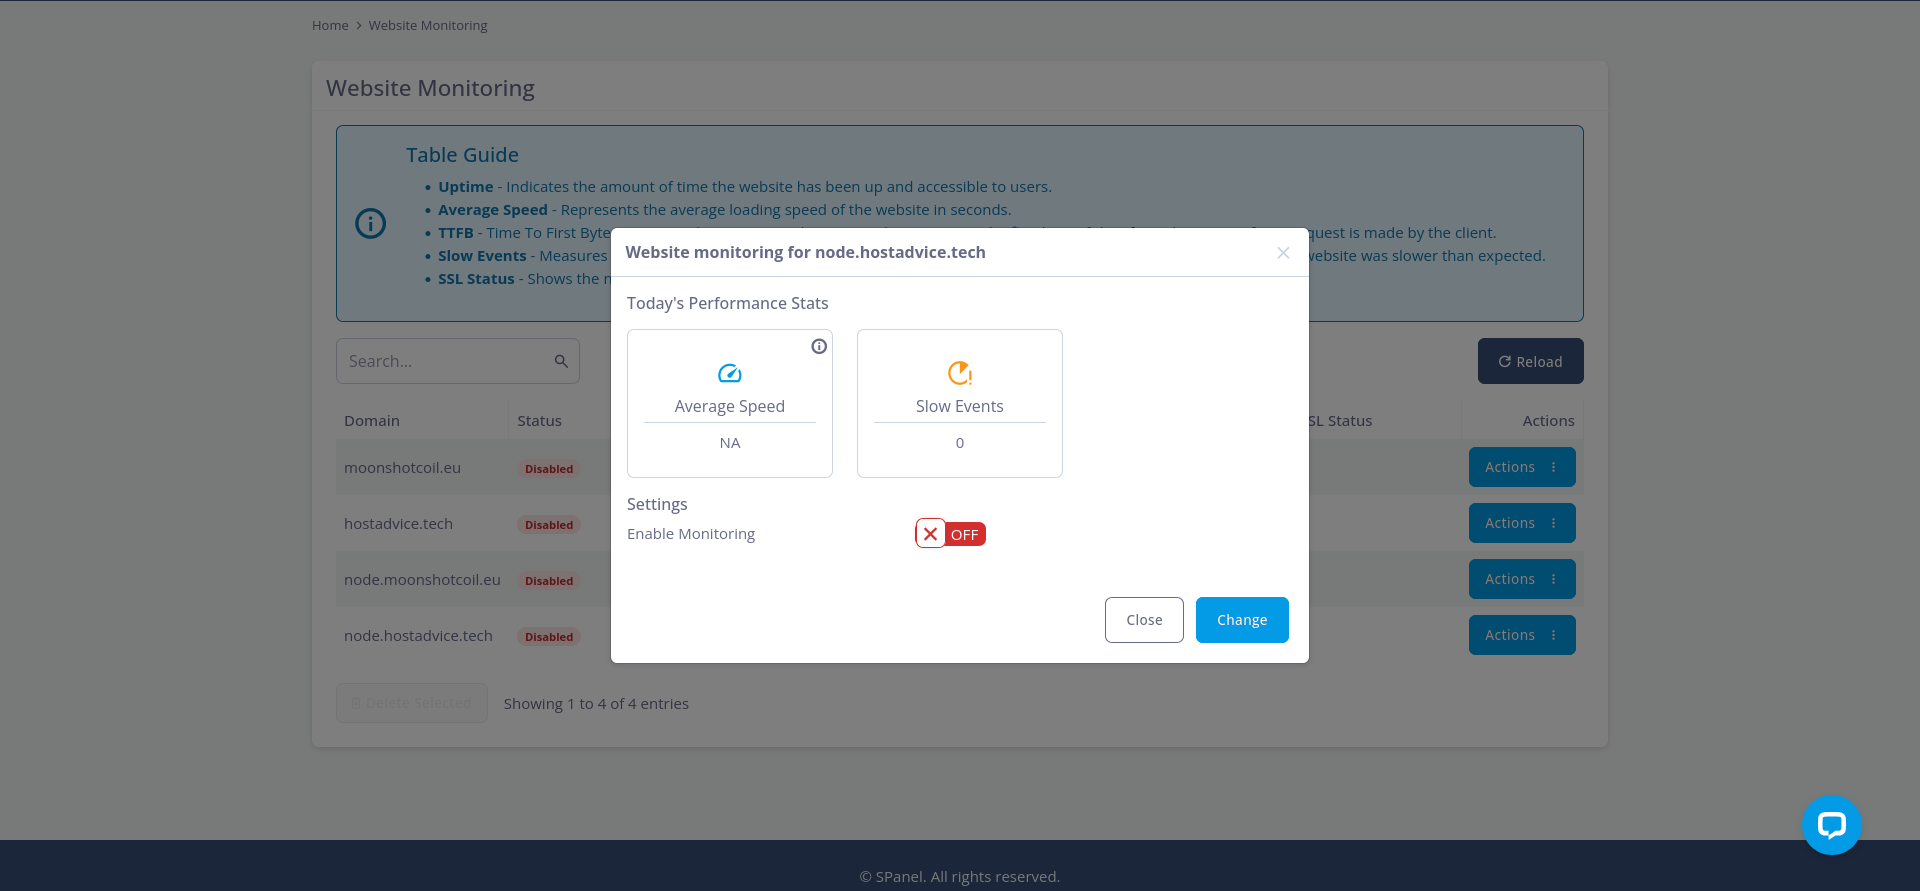
Task: Click the Average Speed value NA
Action: [730, 443]
